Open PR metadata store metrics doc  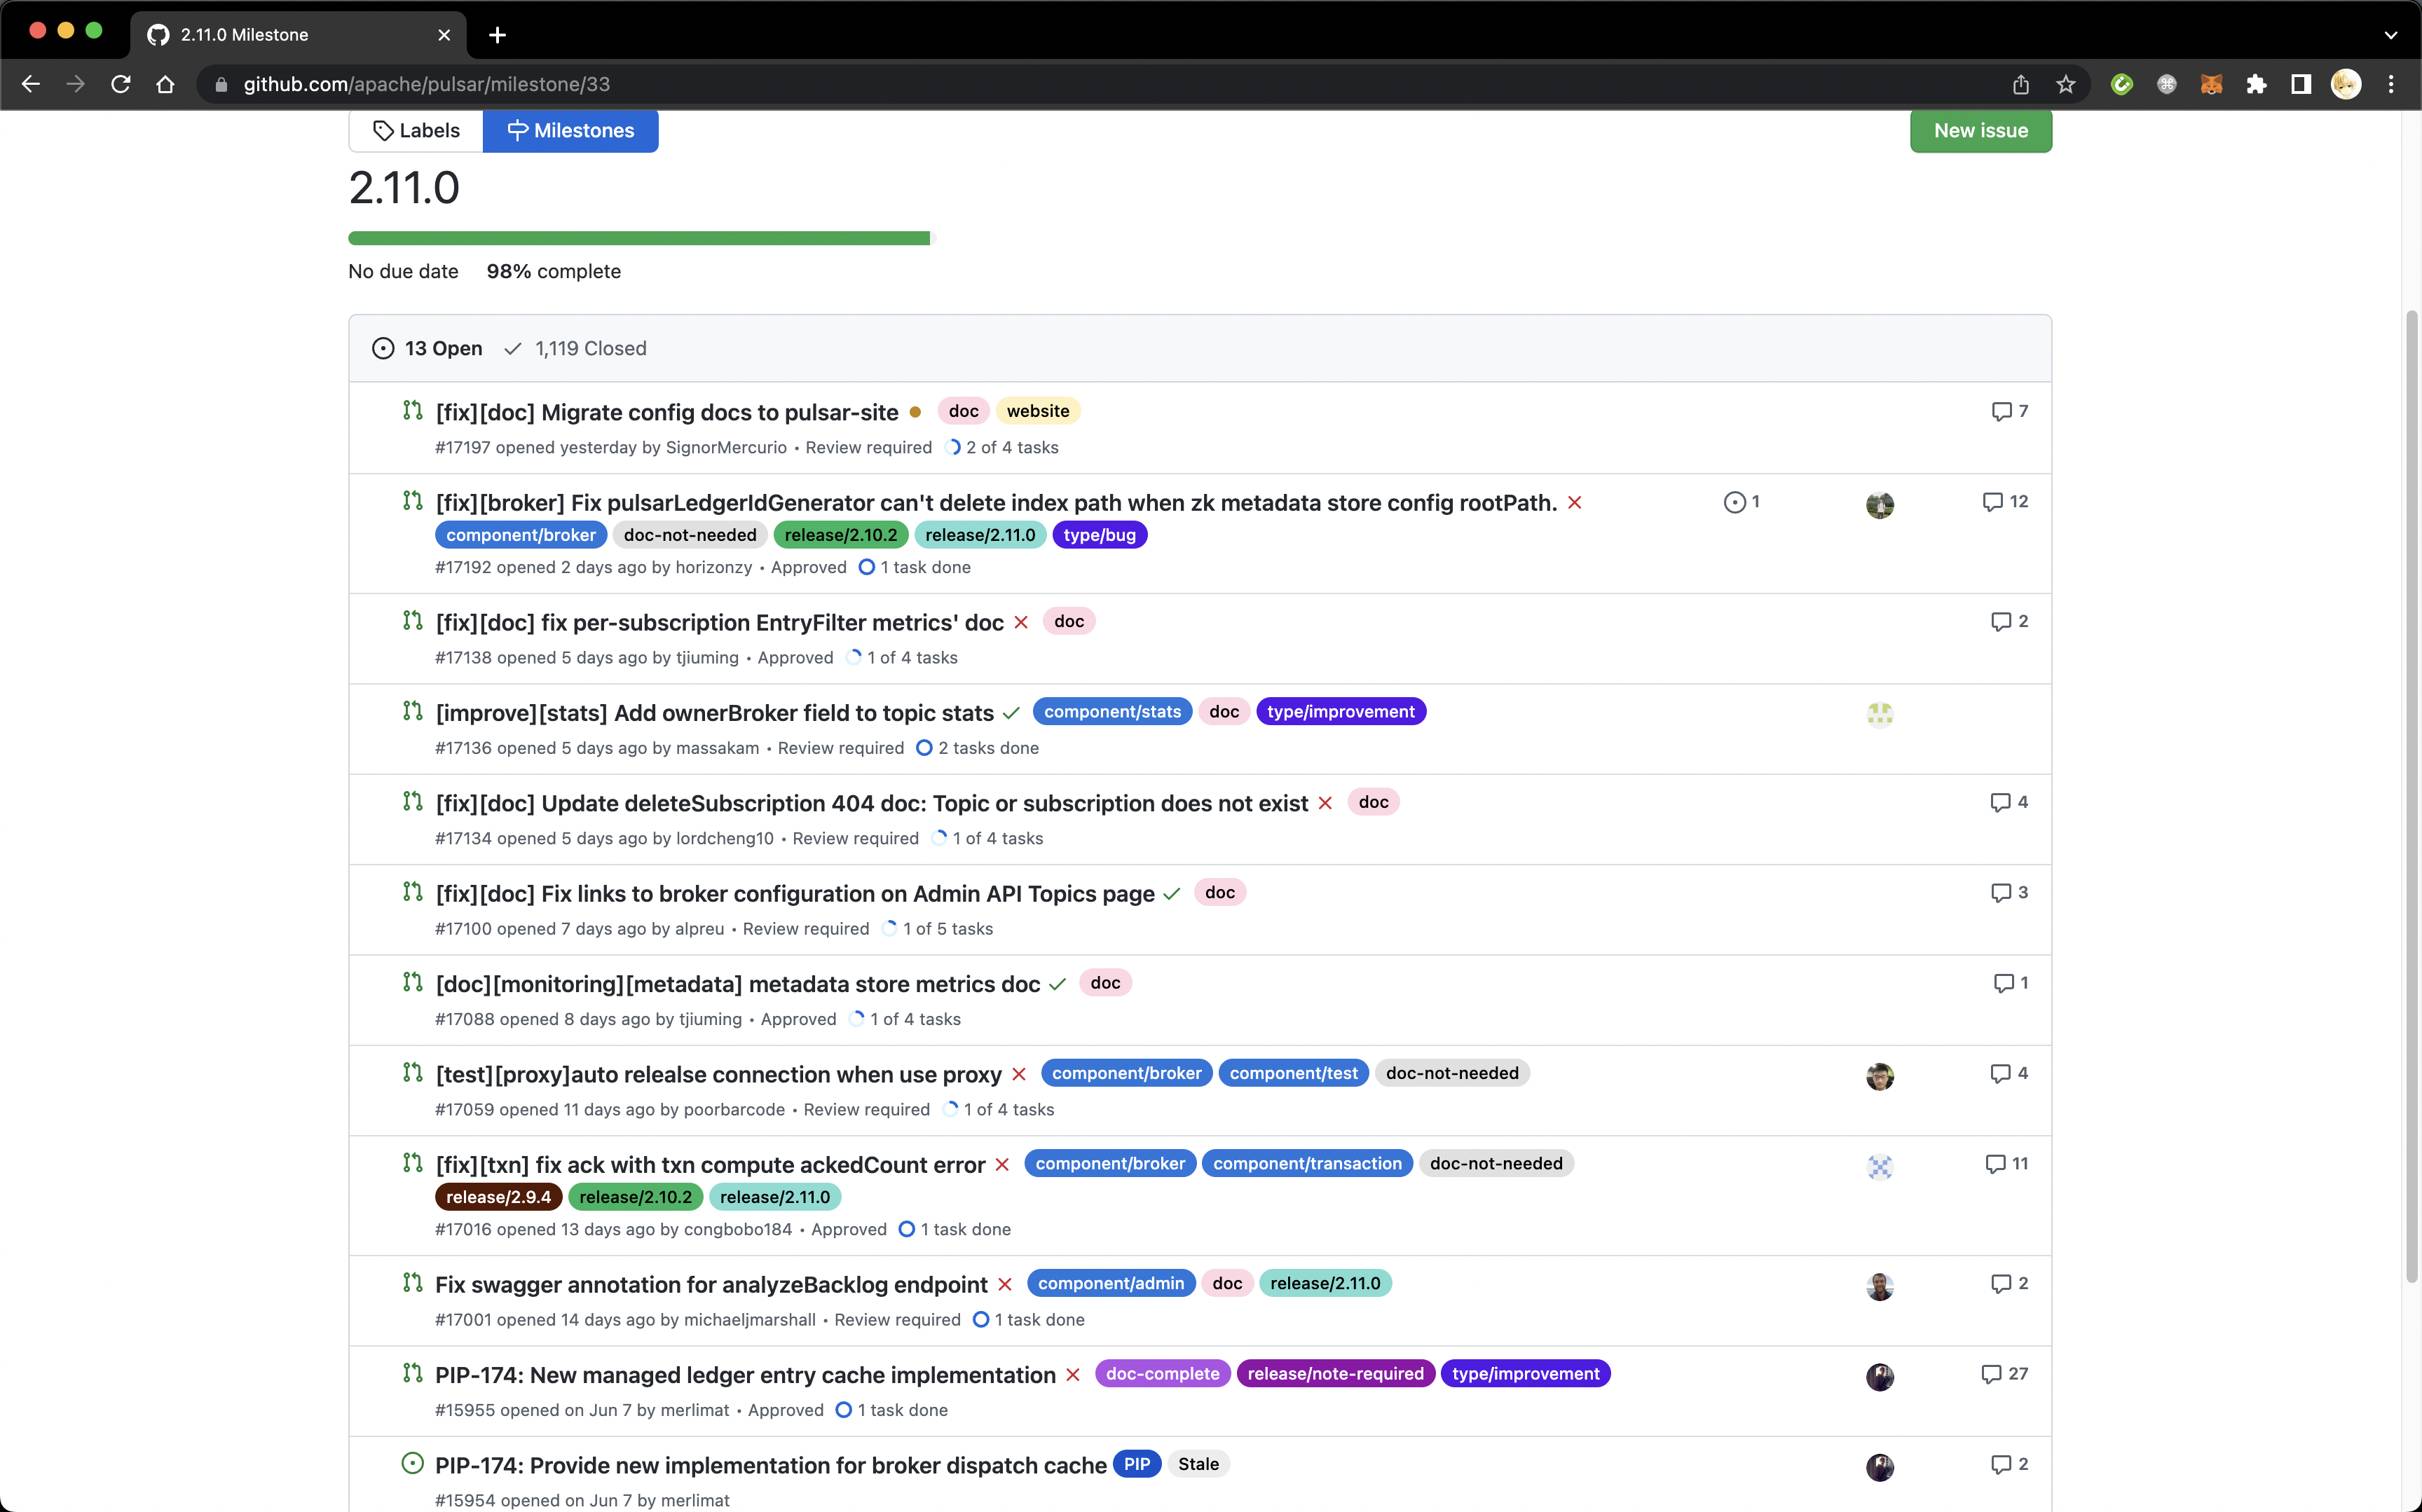click(737, 984)
